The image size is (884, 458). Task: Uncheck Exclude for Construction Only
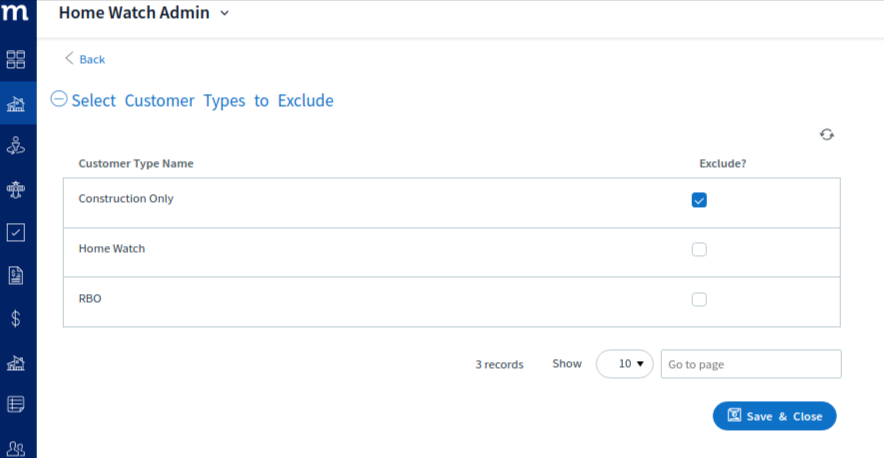tap(699, 200)
